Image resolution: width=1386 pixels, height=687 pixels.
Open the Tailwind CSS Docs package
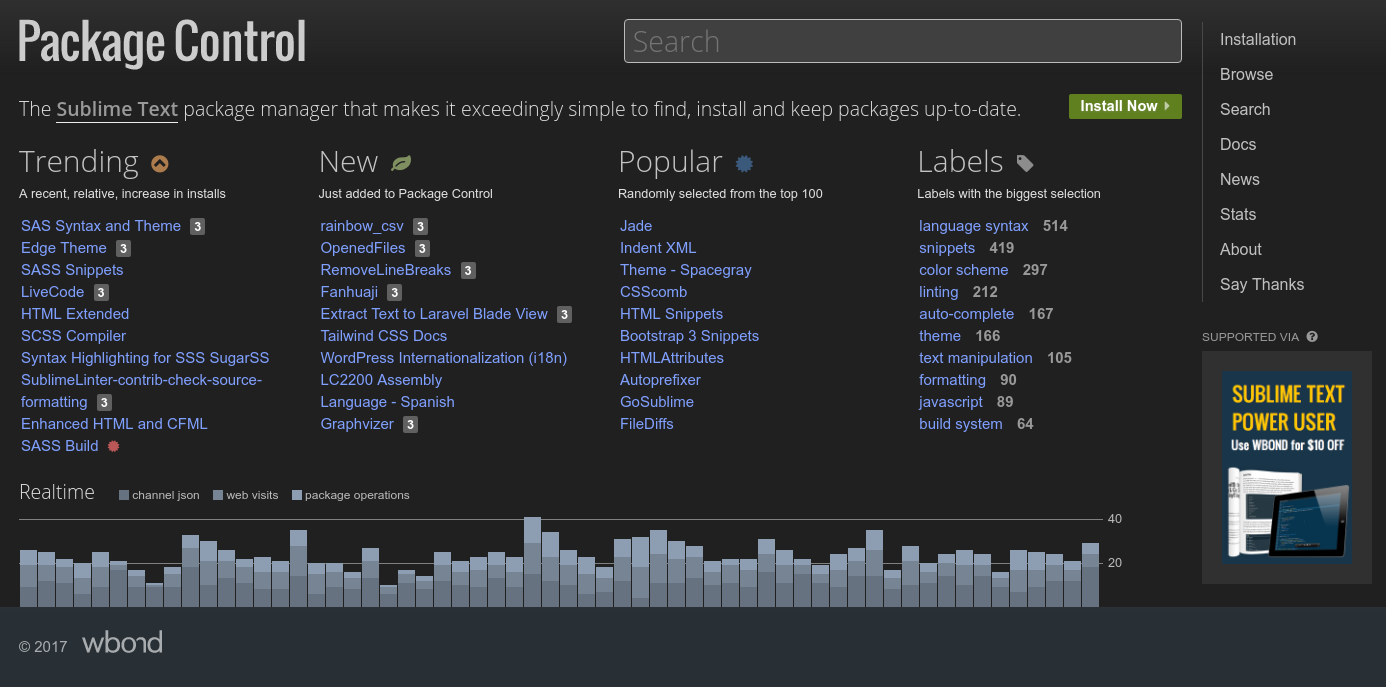[x=384, y=336]
